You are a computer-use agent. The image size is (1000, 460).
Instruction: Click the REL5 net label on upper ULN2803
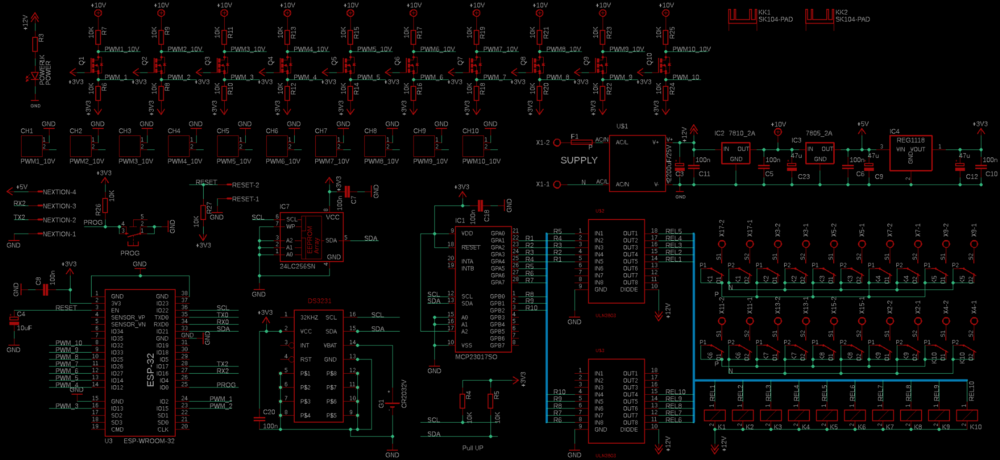click(673, 231)
